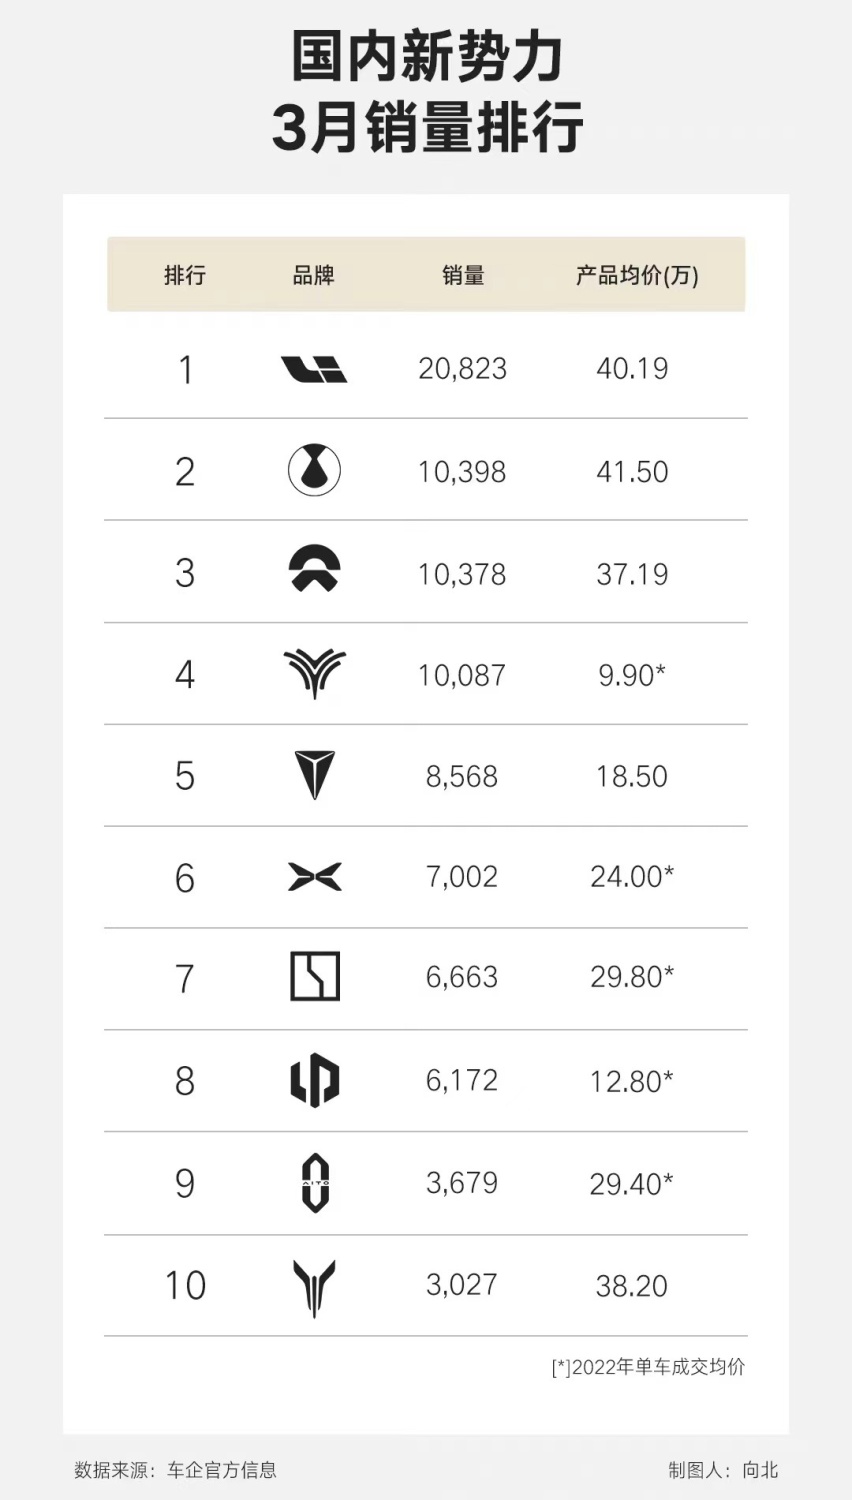Select sales figure 20,823

(463, 369)
